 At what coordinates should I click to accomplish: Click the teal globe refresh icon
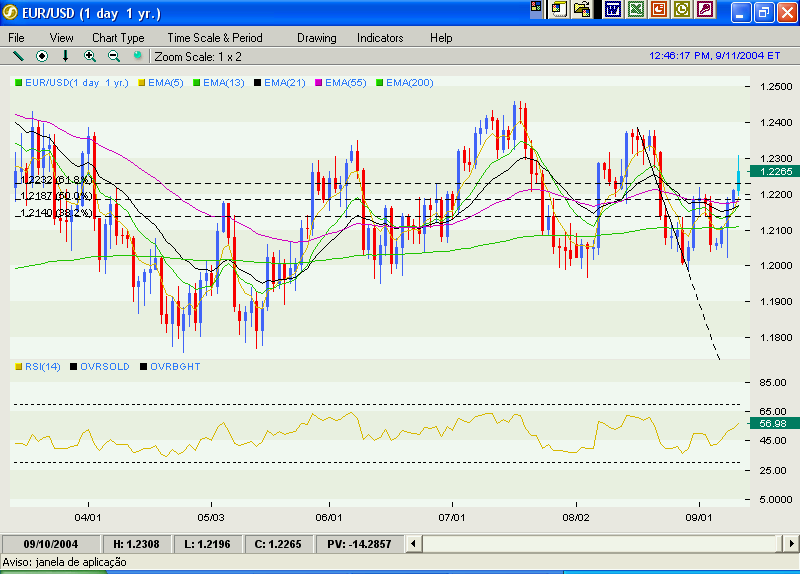pyautogui.click(x=138, y=56)
